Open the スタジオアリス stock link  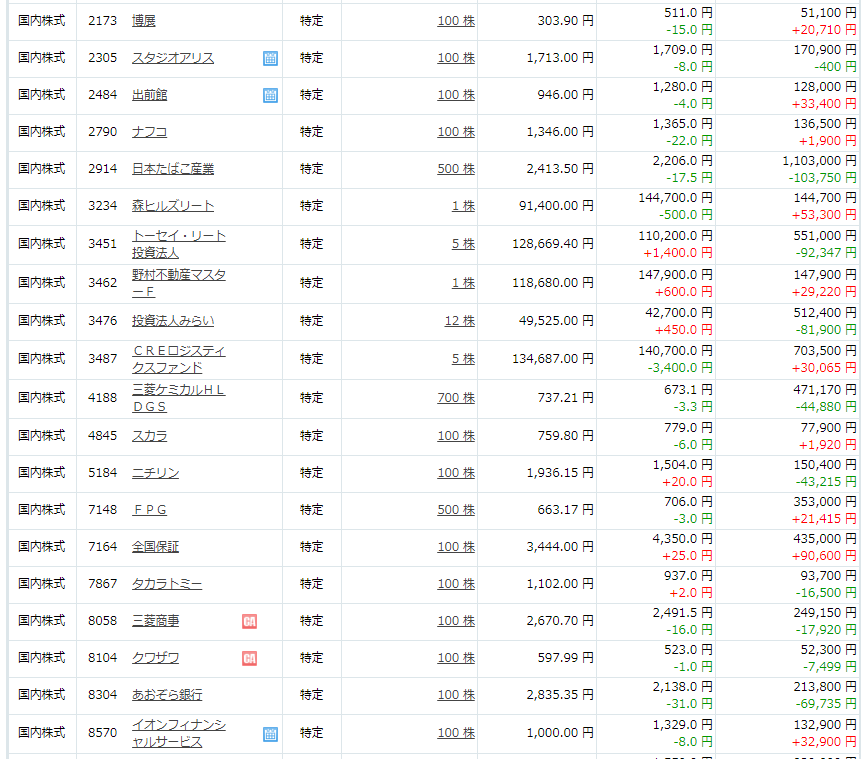click(x=173, y=58)
